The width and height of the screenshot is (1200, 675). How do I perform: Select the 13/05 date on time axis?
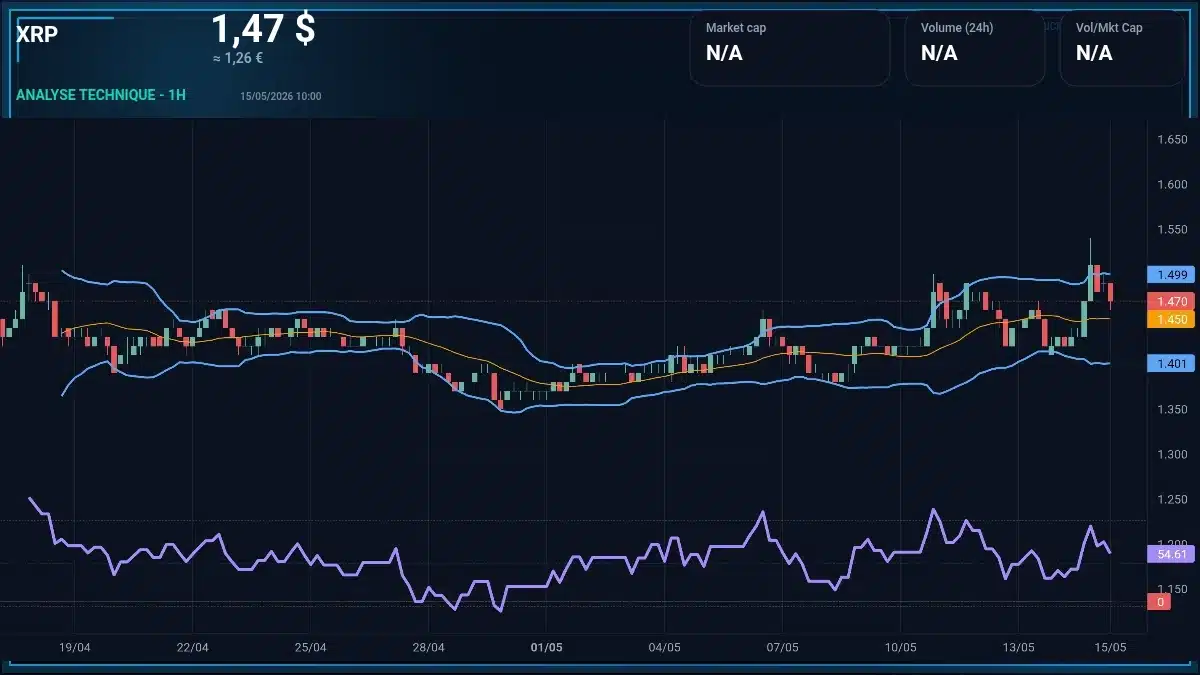click(x=1018, y=647)
